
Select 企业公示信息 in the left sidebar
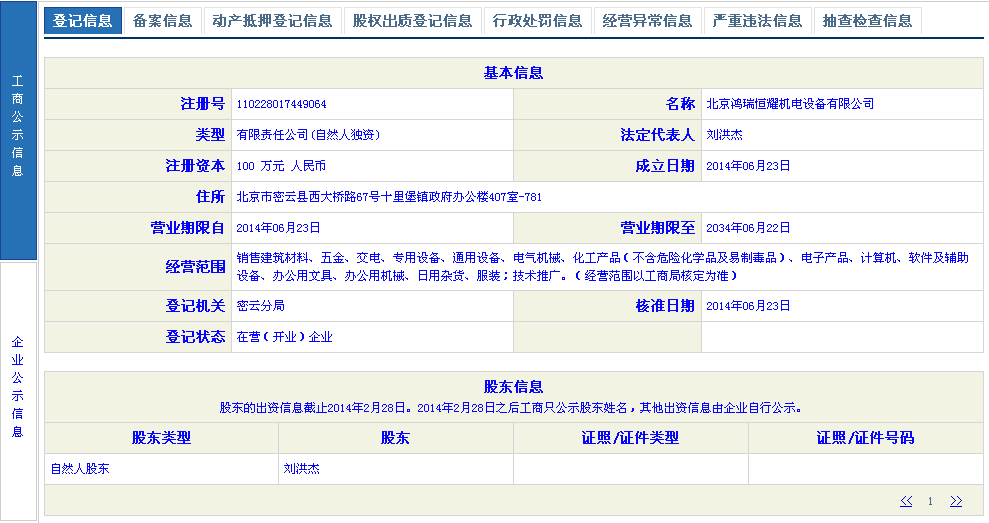18,387
